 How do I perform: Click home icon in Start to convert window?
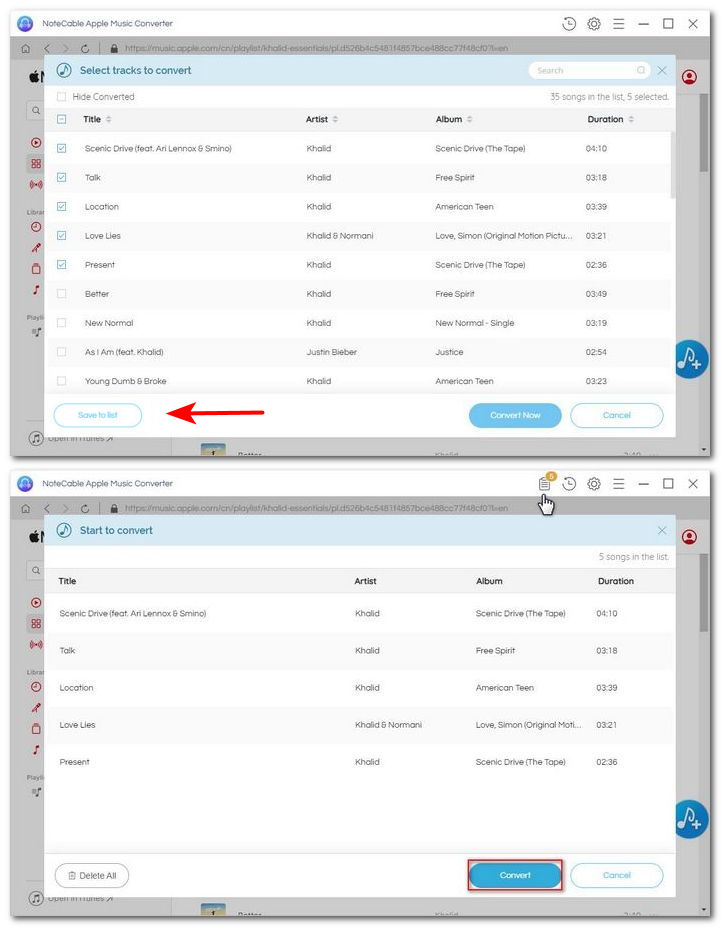26,508
